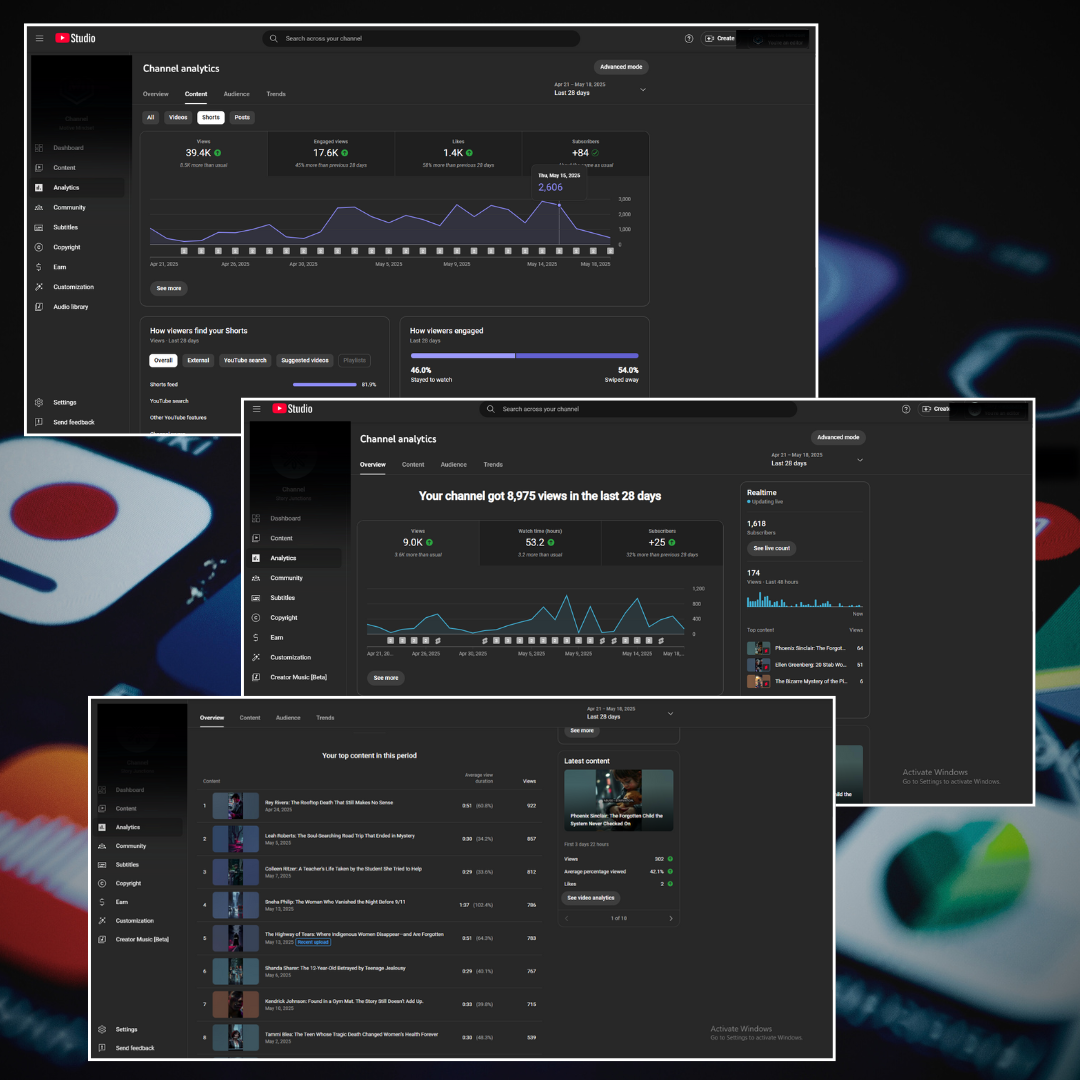Click the May 15 data point on Shorts chart
The width and height of the screenshot is (1080, 1080).
tap(559, 206)
